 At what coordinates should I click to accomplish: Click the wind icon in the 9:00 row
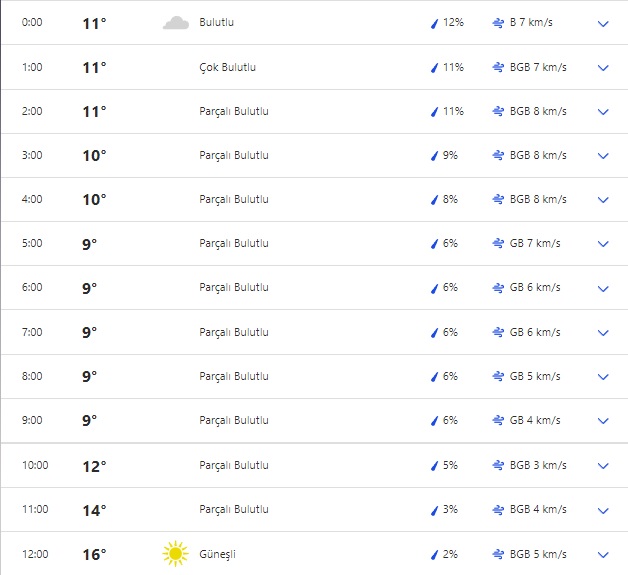click(498, 421)
